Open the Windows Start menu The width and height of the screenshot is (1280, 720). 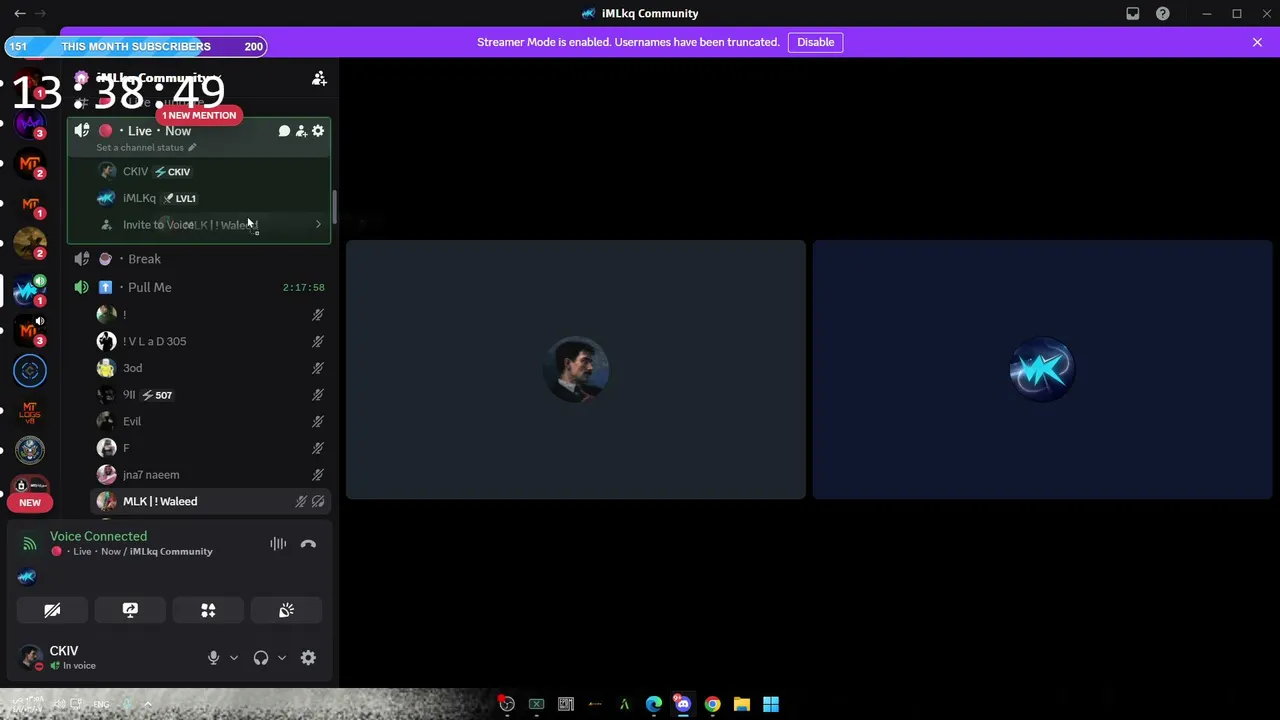(771, 704)
